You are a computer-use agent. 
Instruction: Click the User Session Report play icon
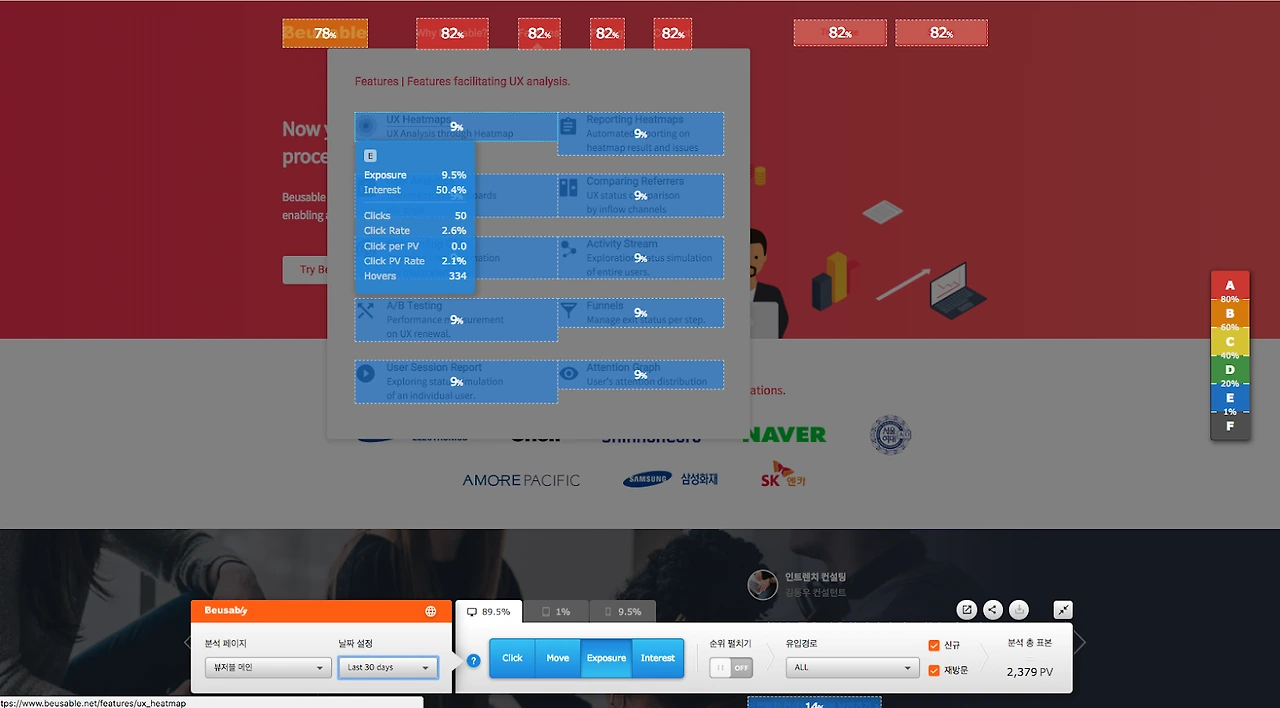coord(366,373)
